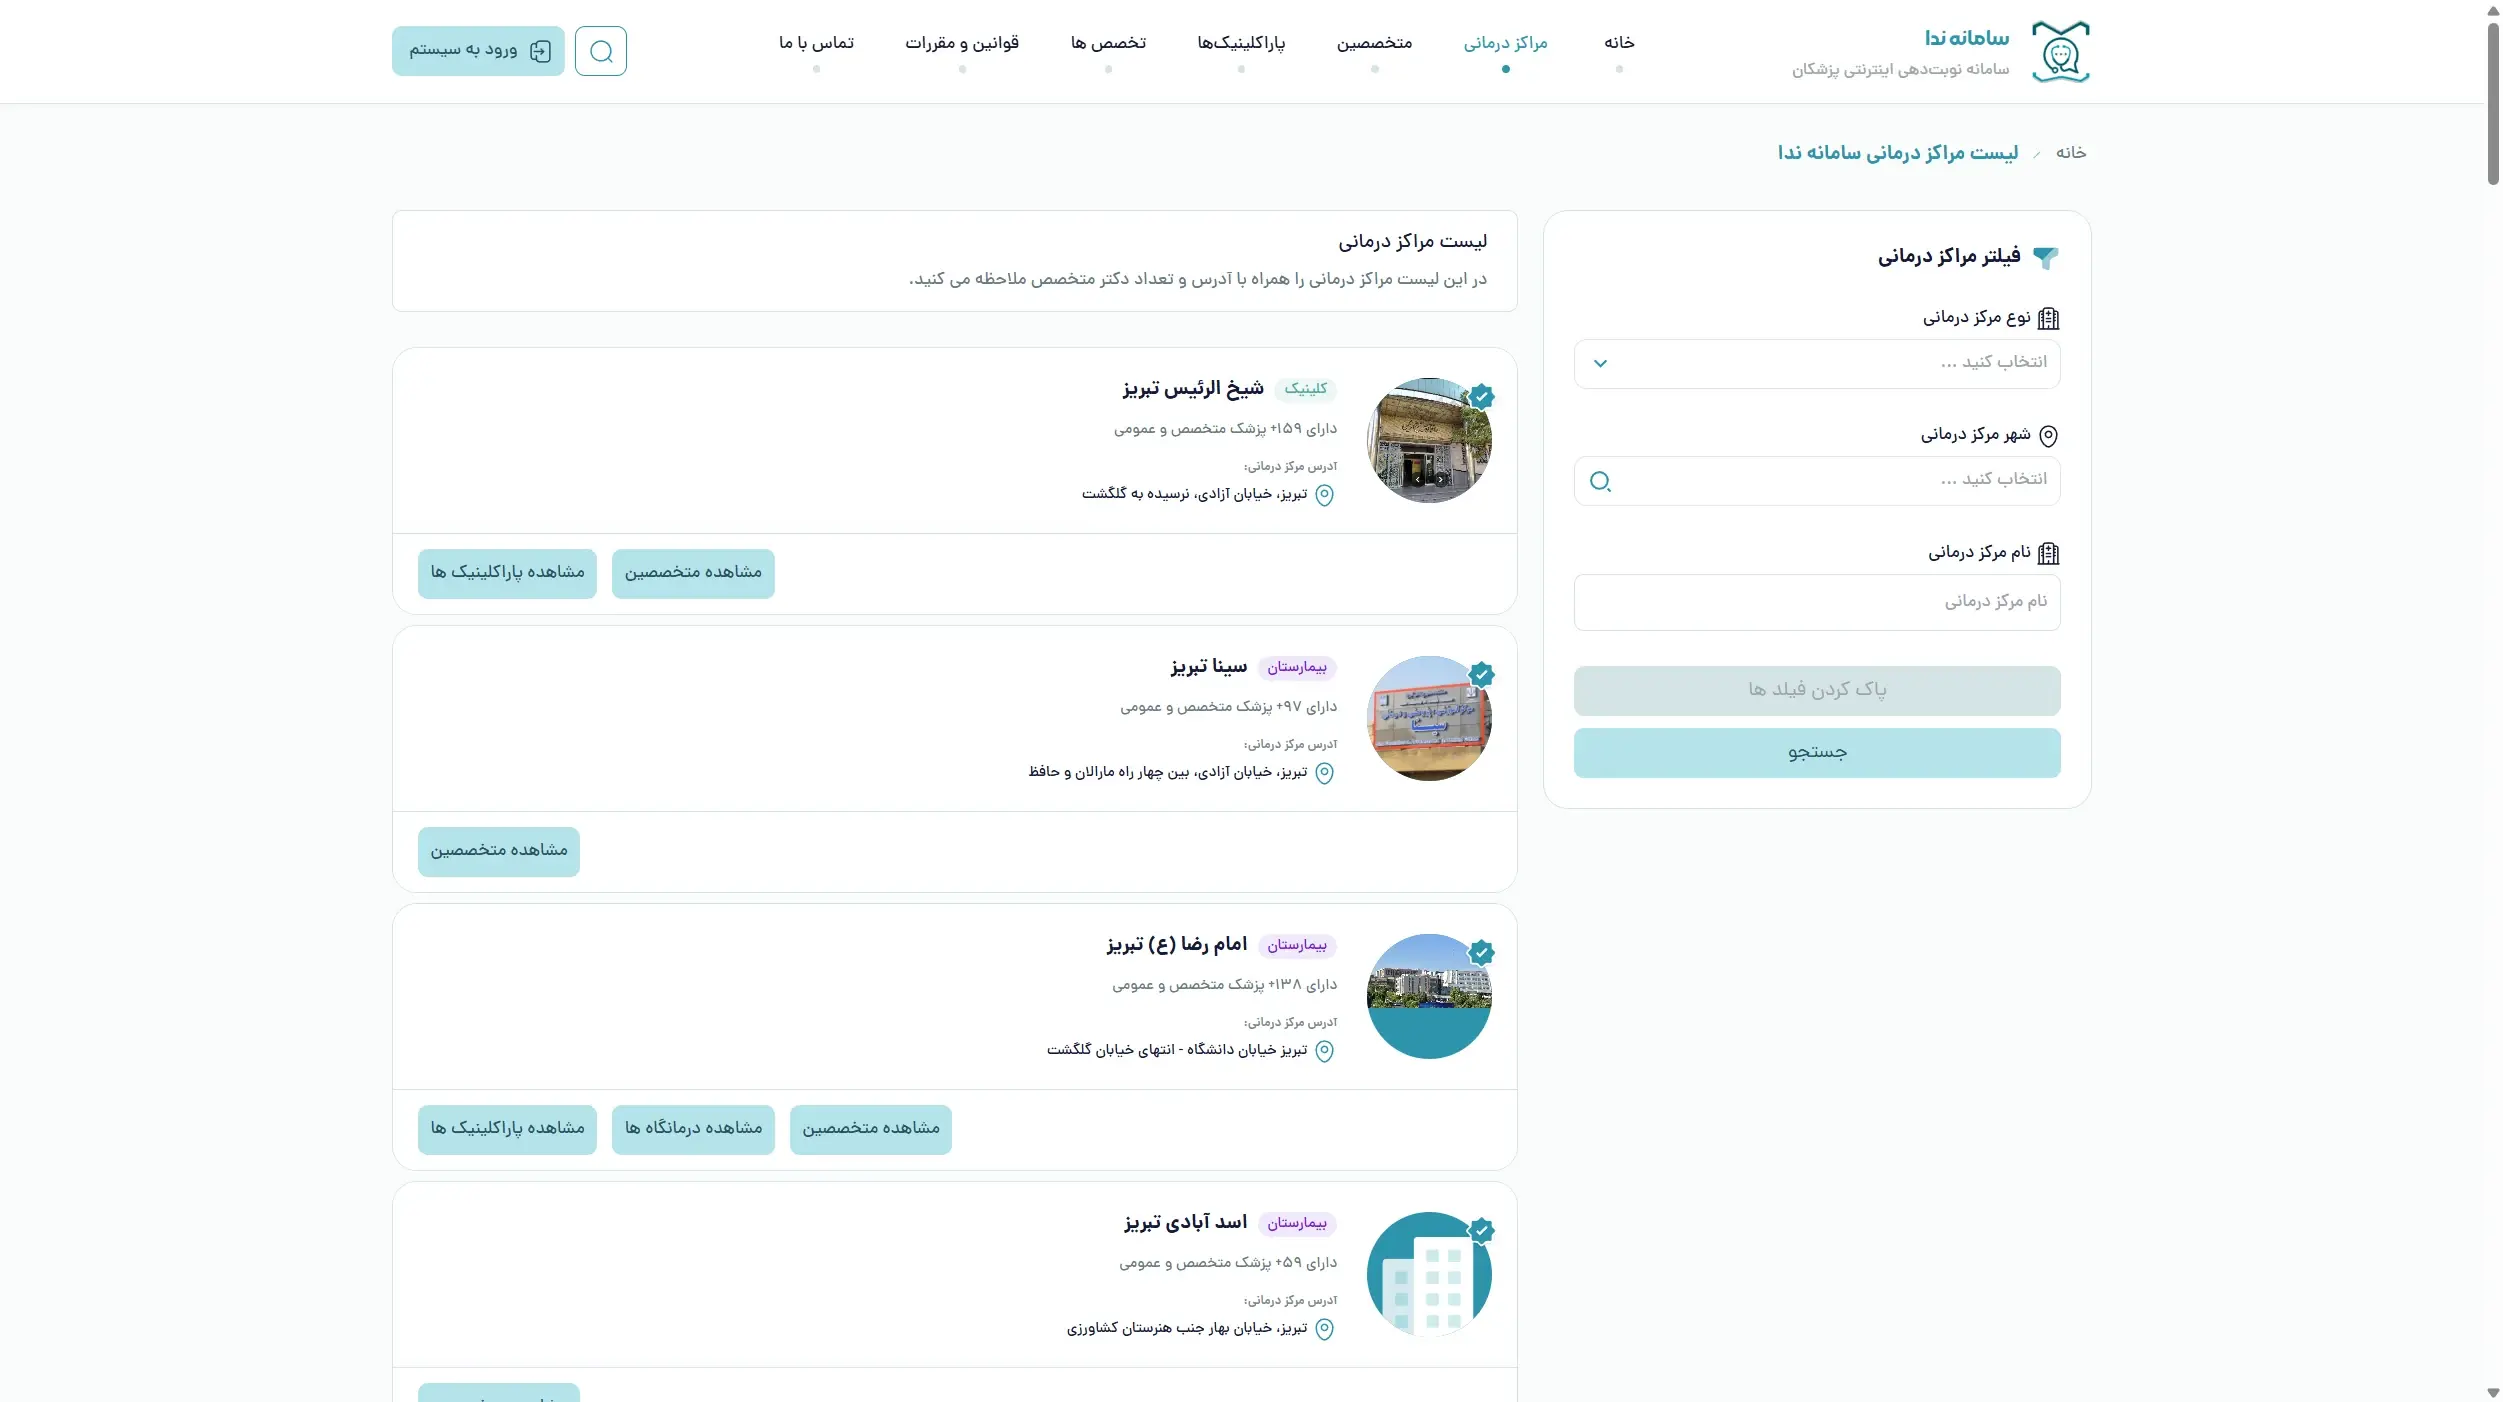Click مشاهده درمانگاه ها for امام رضا
This screenshot has width=2503, height=1402.
pos(693,1130)
